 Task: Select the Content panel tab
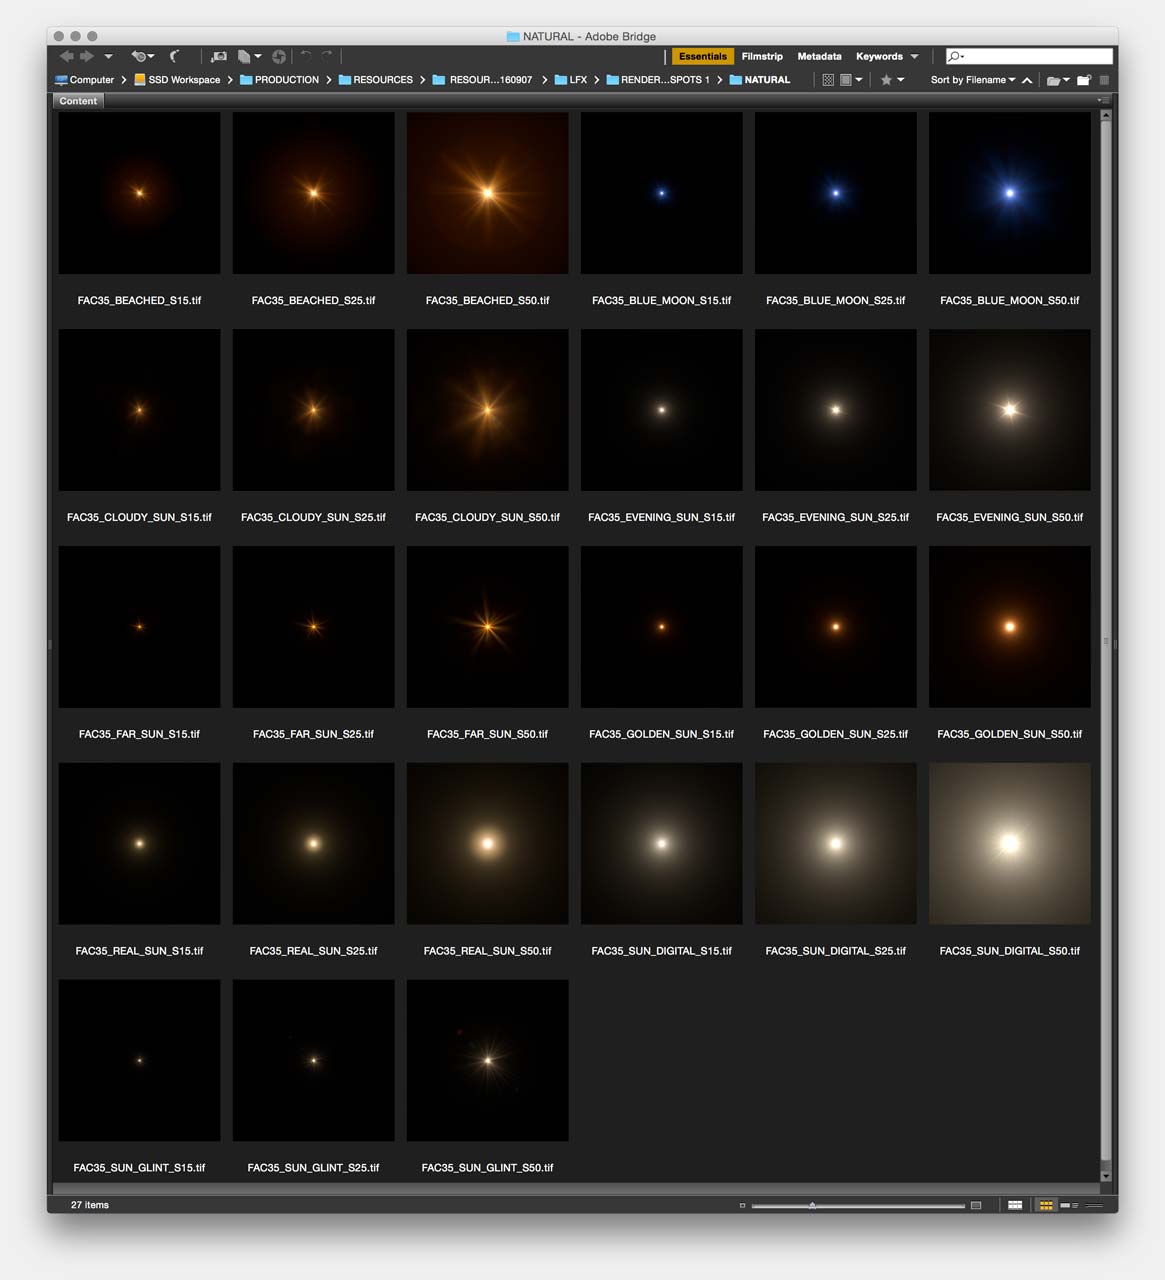tap(78, 101)
